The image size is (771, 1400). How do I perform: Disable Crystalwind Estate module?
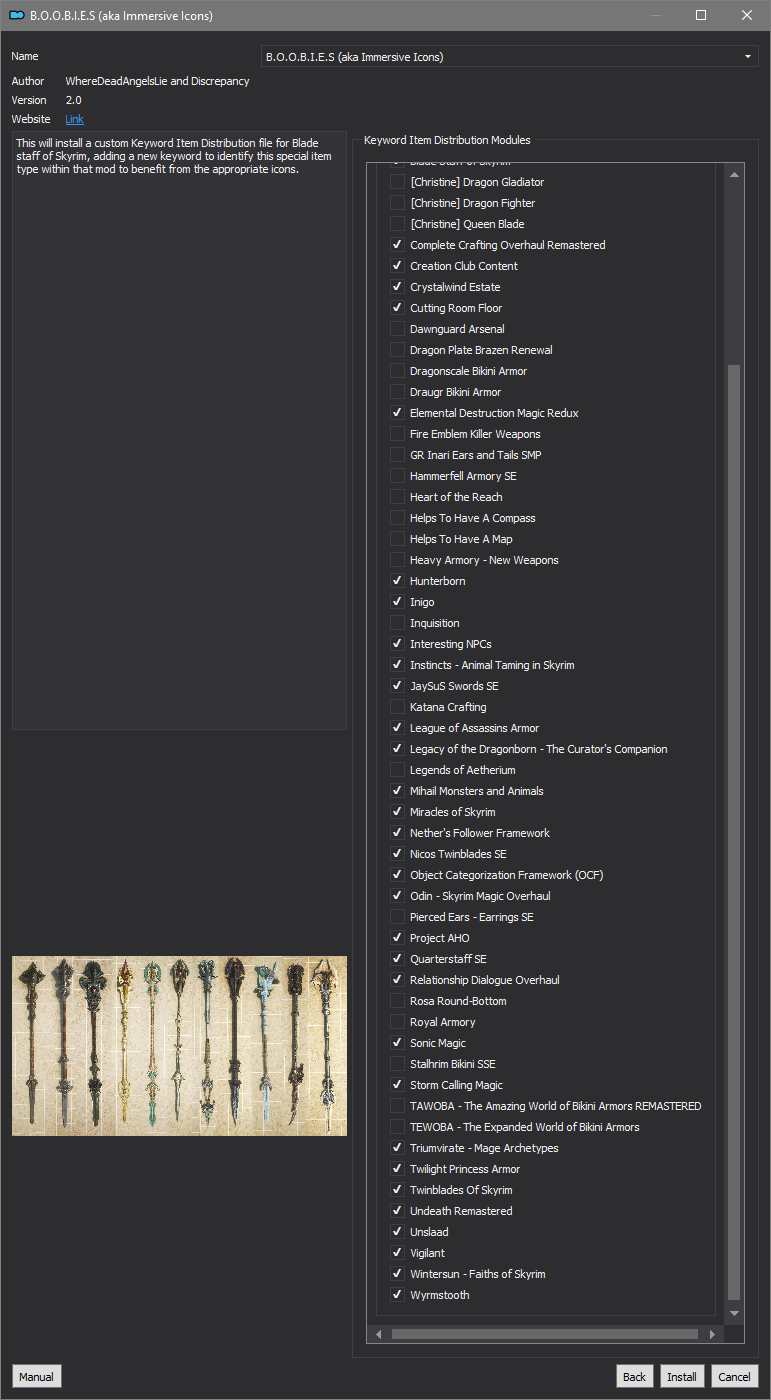(x=397, y=287)
